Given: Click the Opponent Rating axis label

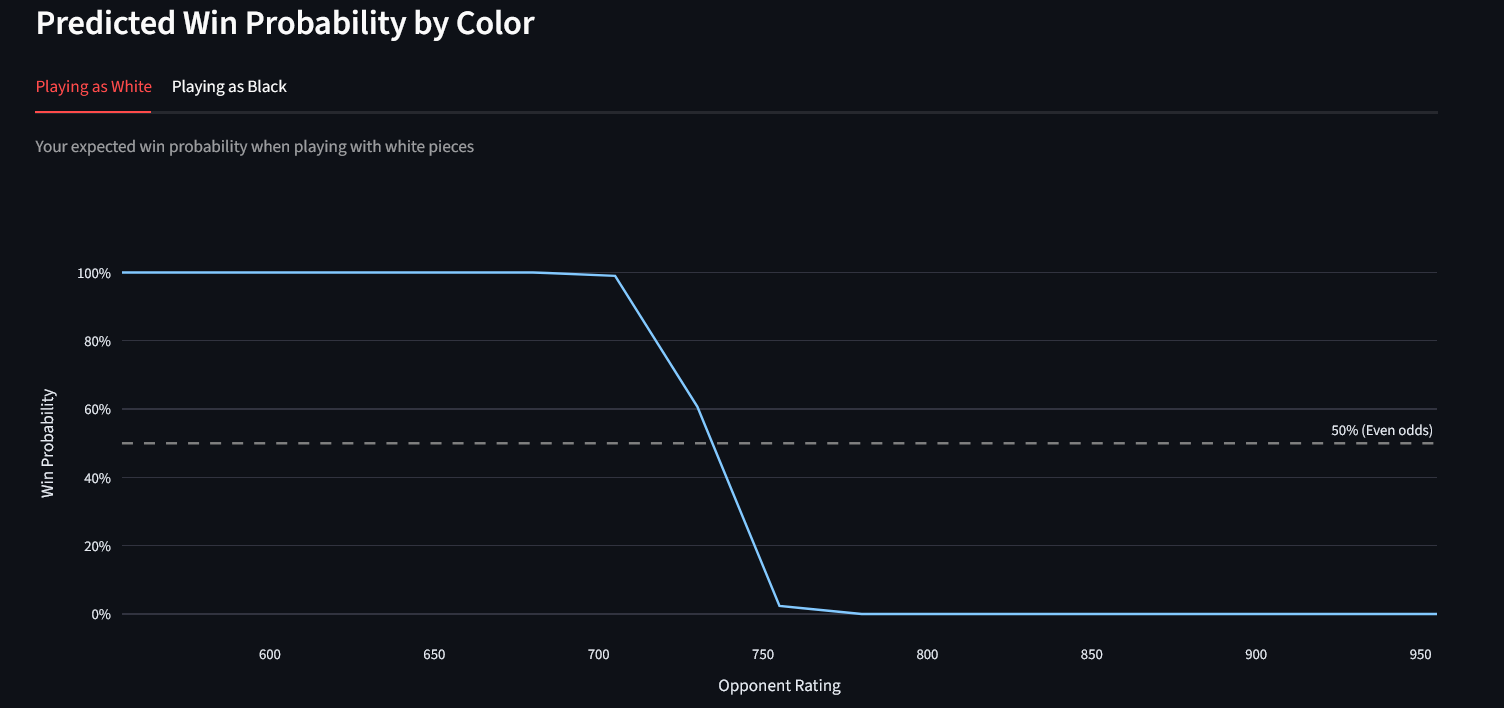Looking at the screenshot, I should [x=779, y=685].
